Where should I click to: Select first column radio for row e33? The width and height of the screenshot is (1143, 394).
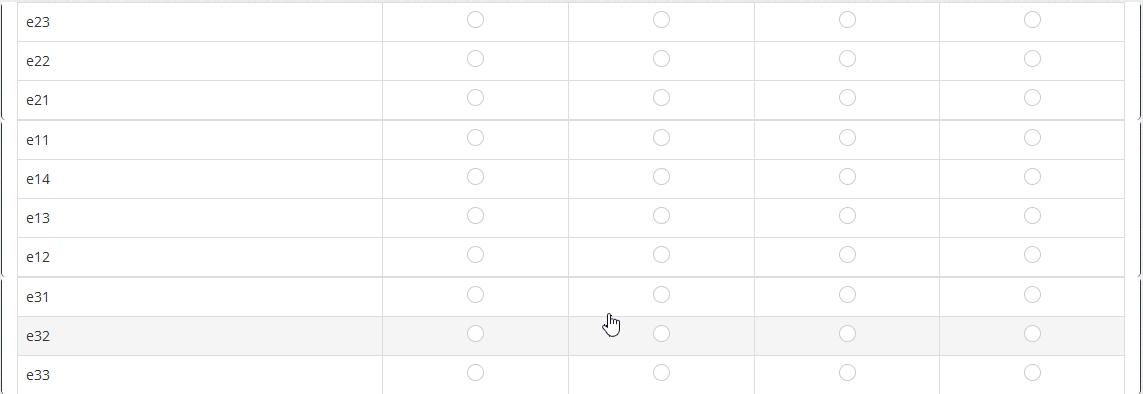[x=475, y=373]
